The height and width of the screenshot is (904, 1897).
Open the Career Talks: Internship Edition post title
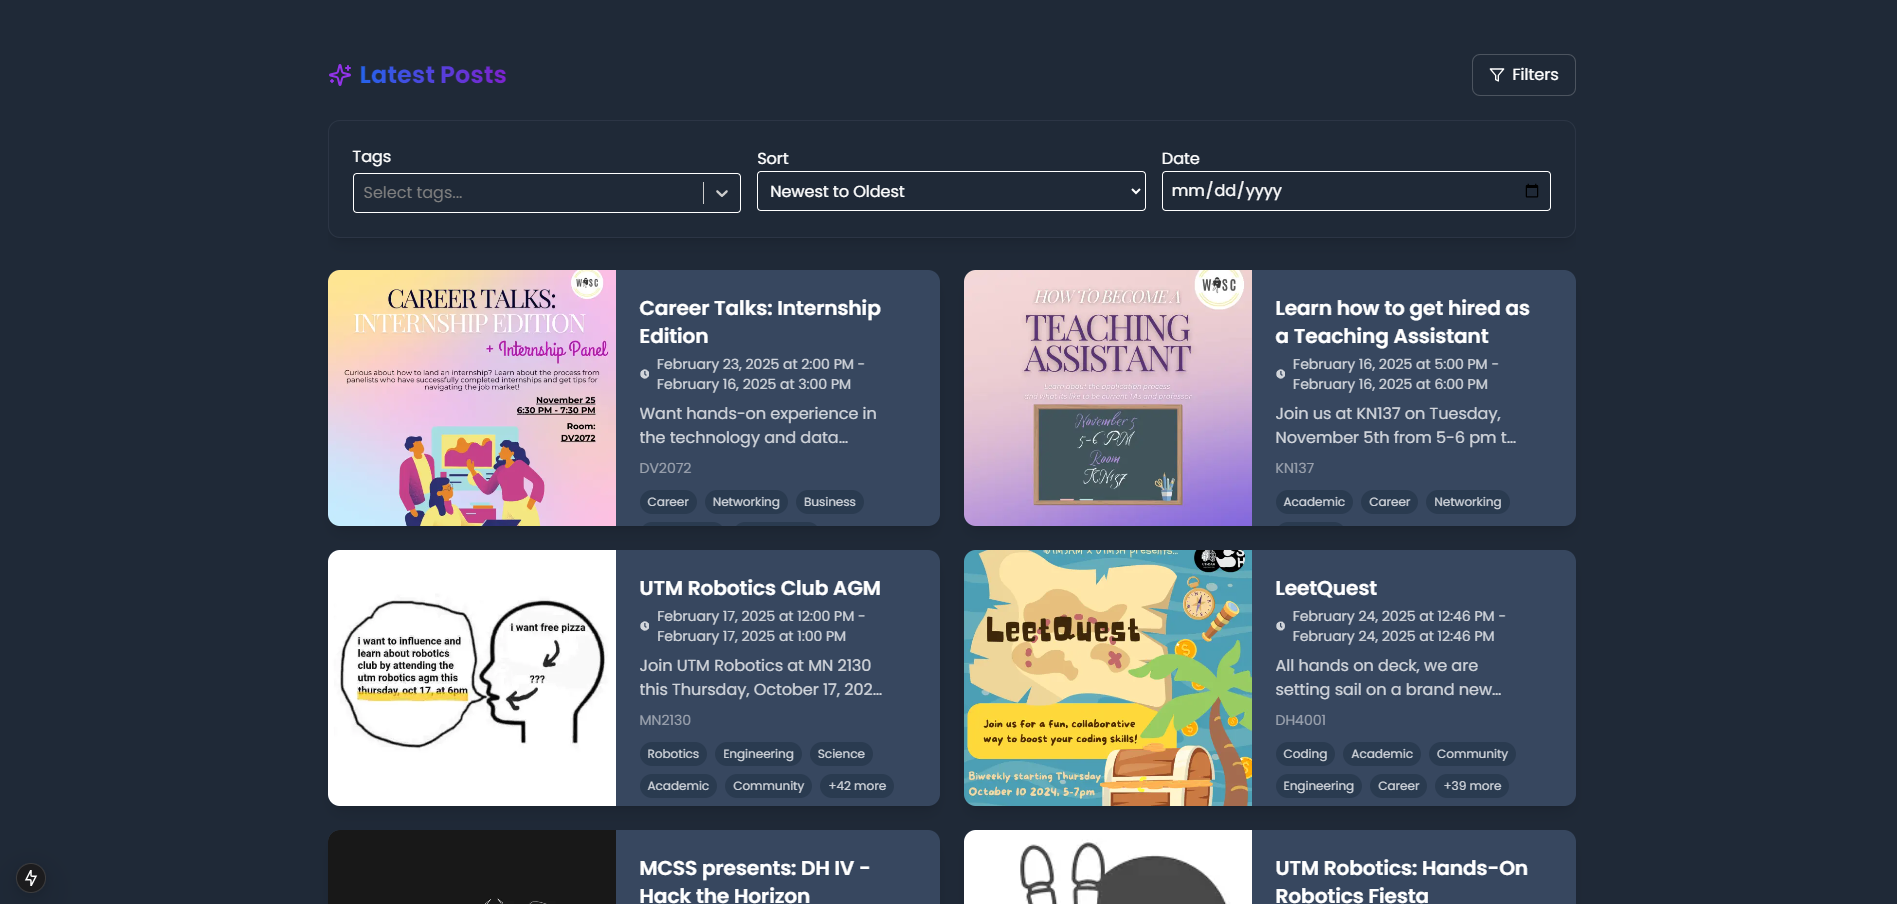pyautogui.click(x=760, y=322)
